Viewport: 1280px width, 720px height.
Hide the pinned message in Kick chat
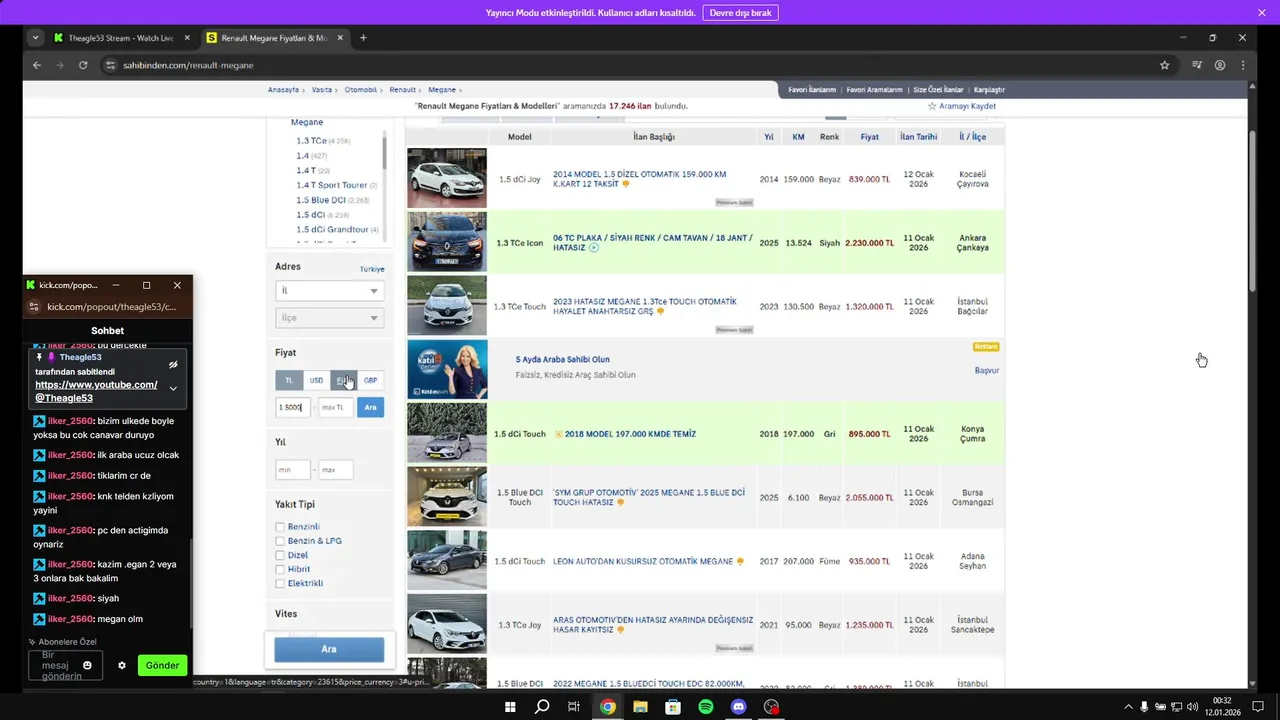[x=173, y=365]
